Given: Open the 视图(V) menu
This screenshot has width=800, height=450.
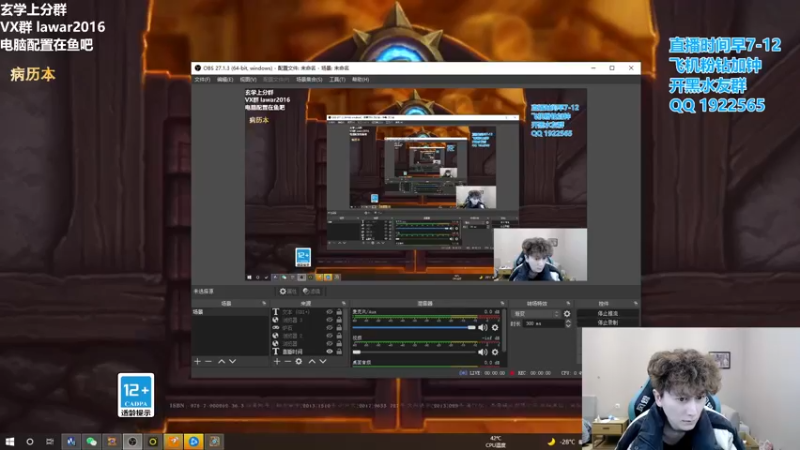Looking at the screenshot, I should click(x=248, y=80).
